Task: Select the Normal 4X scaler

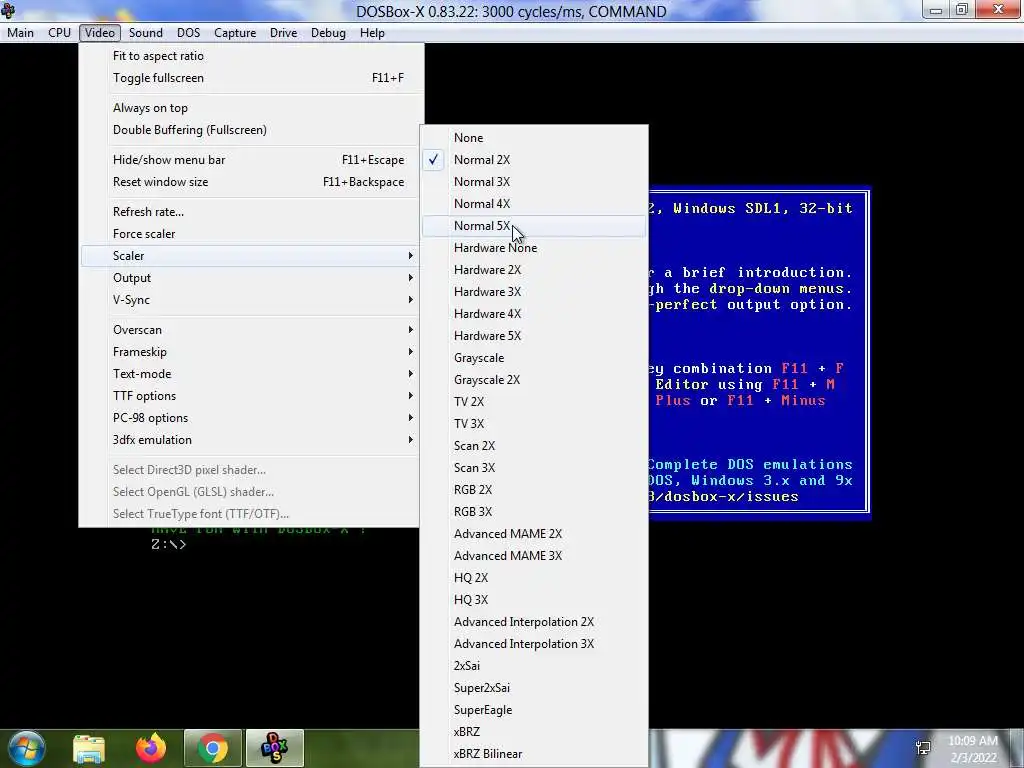Action: click(534, 204)
